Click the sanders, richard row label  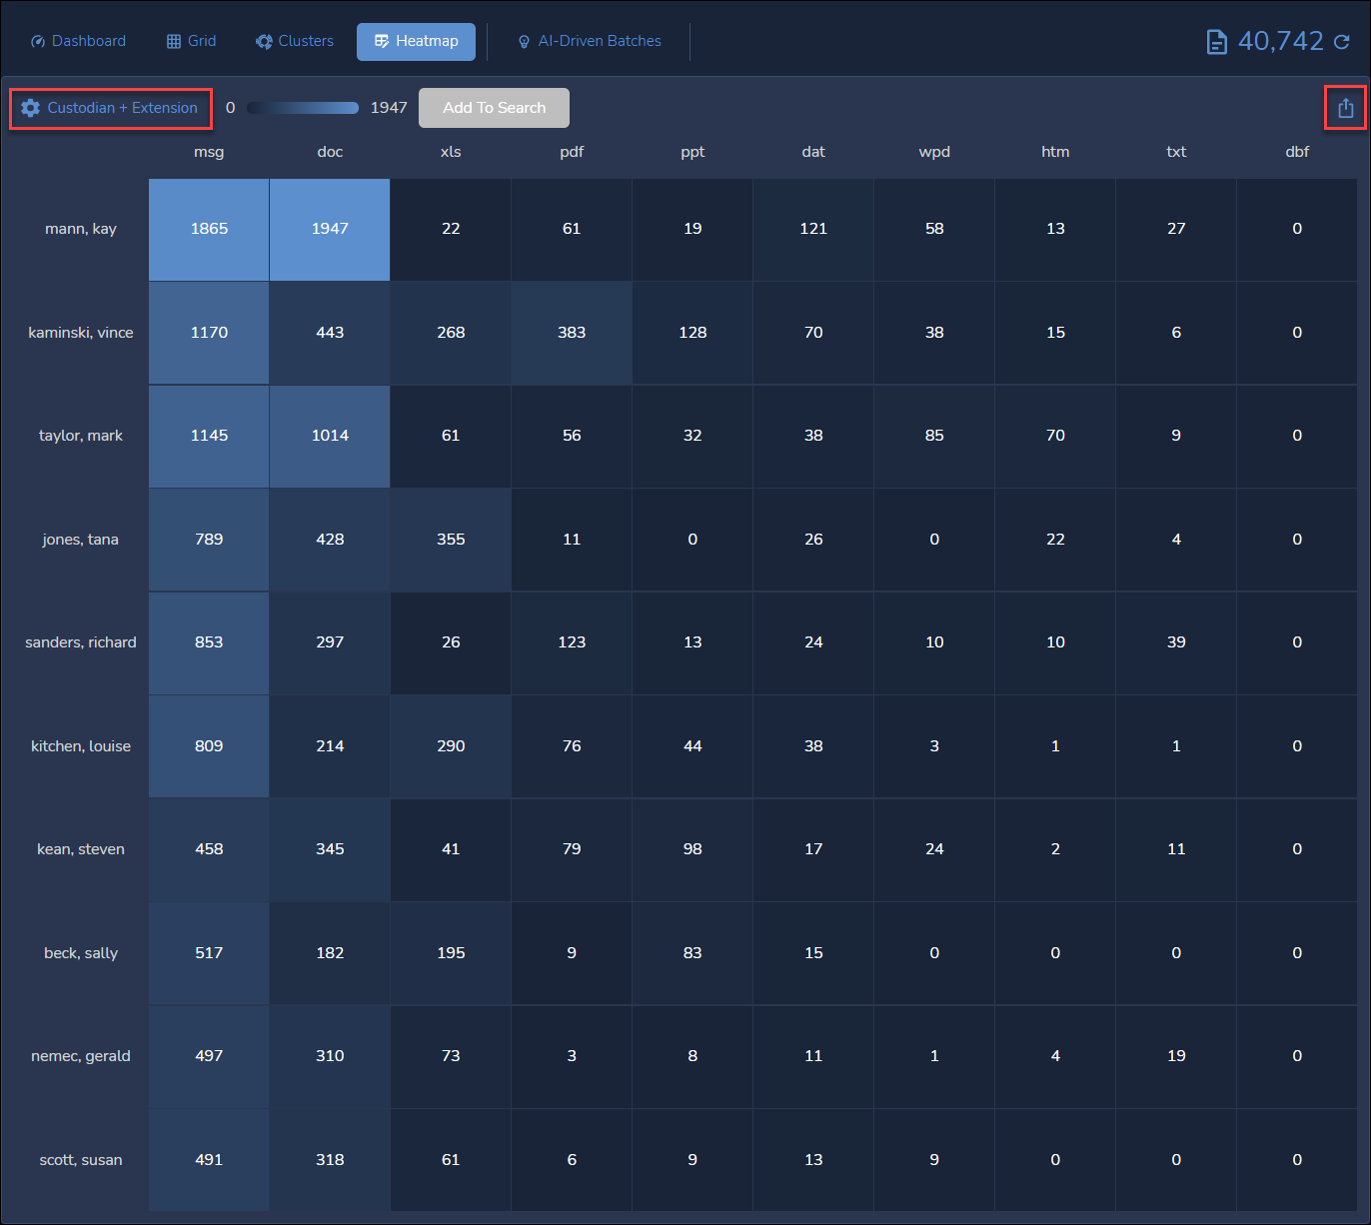pos(81,642)
